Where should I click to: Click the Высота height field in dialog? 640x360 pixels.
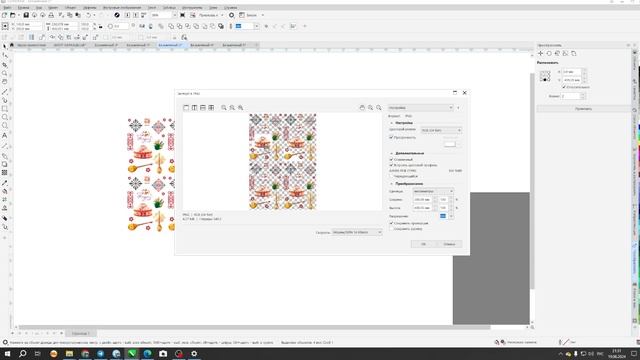[422, 208]
